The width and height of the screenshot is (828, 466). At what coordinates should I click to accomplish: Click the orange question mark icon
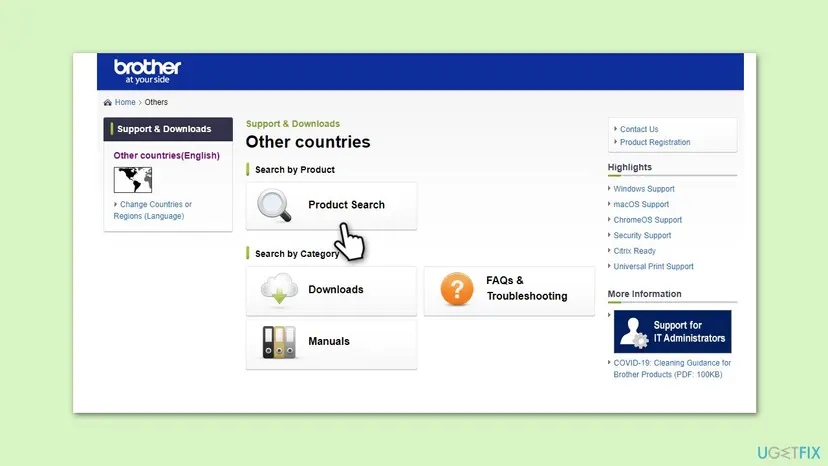457,289
